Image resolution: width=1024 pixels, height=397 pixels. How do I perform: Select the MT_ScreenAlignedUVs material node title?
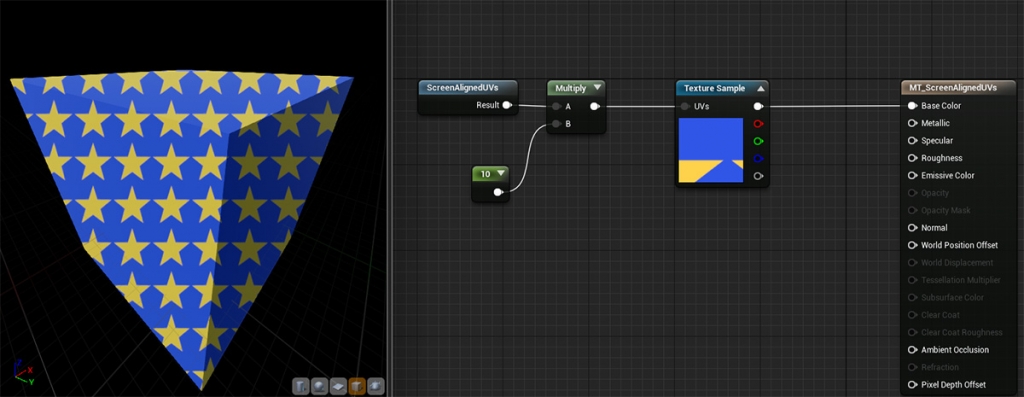[x=953, y=87]
